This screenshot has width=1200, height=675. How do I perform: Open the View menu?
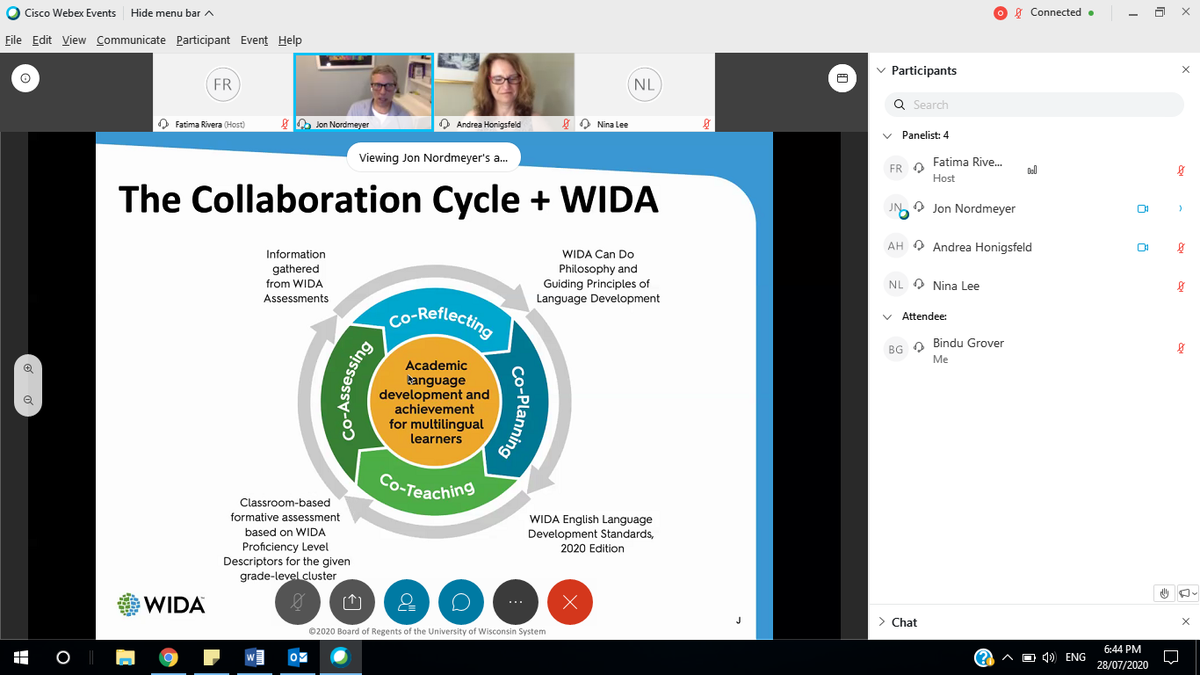pos(74,40)
